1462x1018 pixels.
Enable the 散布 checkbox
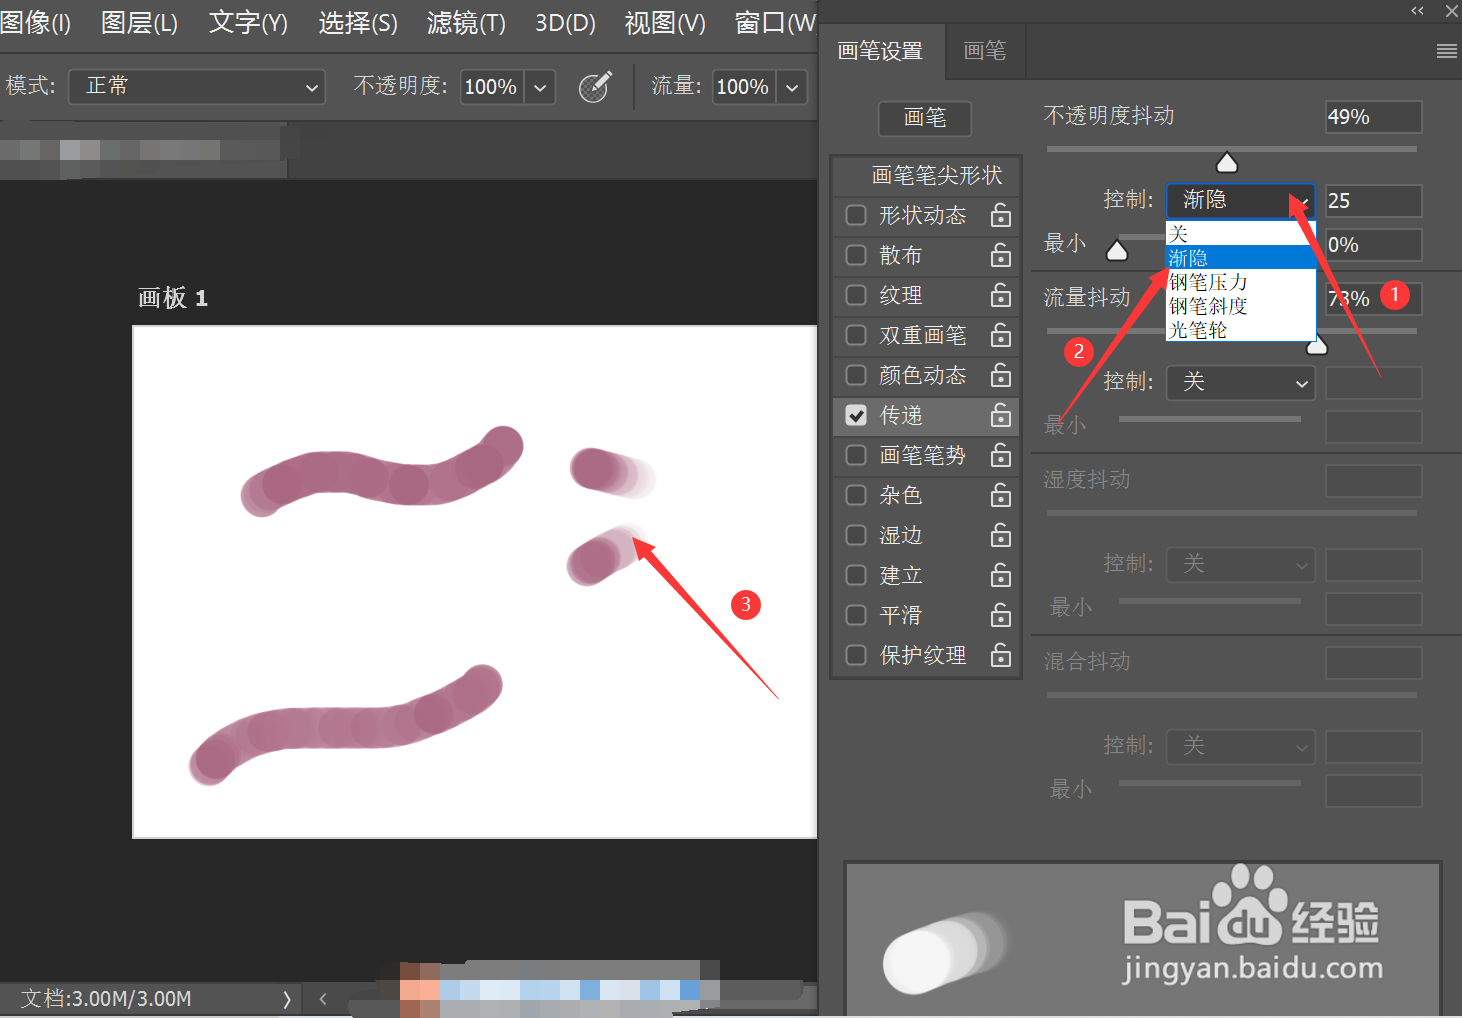(x=856, y=256)
